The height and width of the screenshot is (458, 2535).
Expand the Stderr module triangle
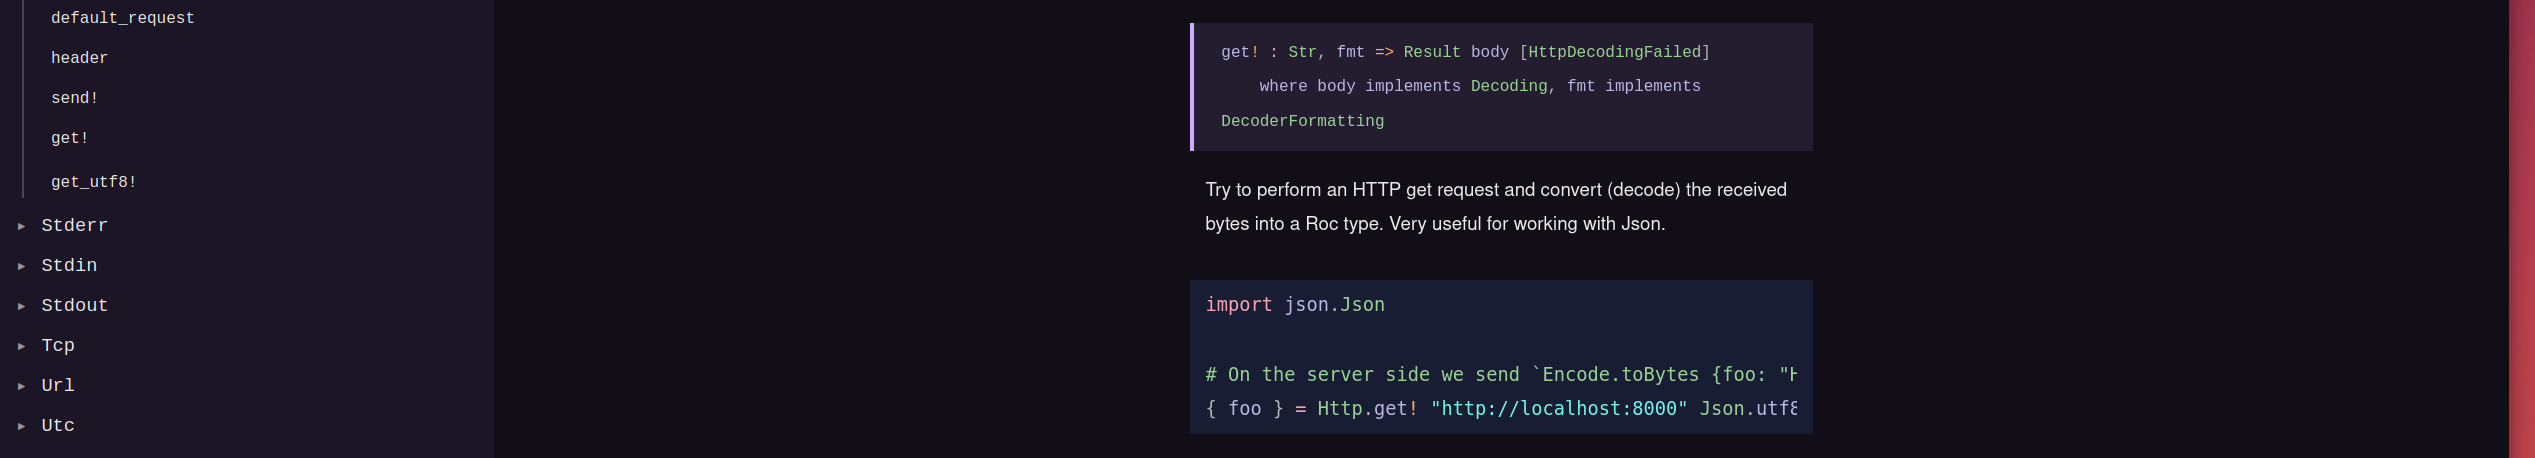(22, 226)
